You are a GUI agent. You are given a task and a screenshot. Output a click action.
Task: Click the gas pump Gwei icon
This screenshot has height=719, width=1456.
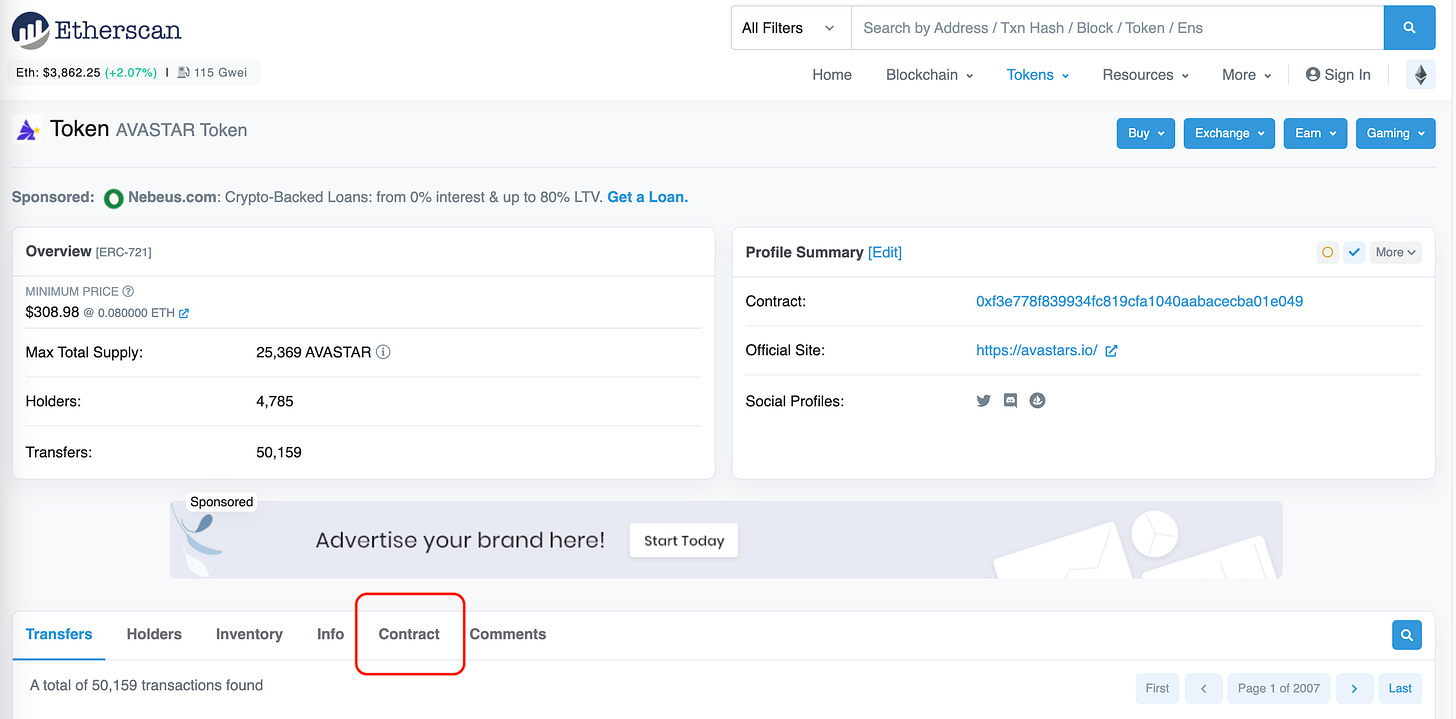[184, 73]
